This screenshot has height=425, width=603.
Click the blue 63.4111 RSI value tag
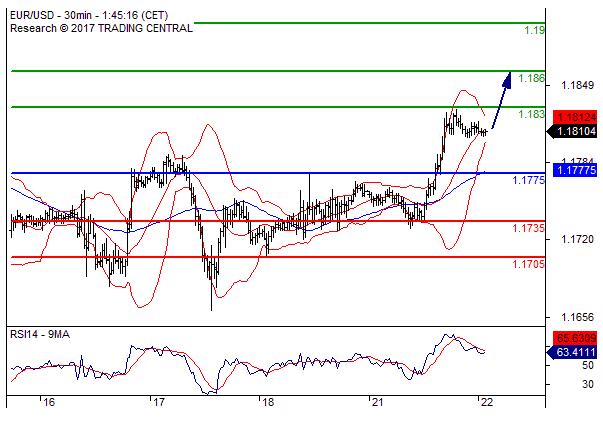click(x=572, y=352)
